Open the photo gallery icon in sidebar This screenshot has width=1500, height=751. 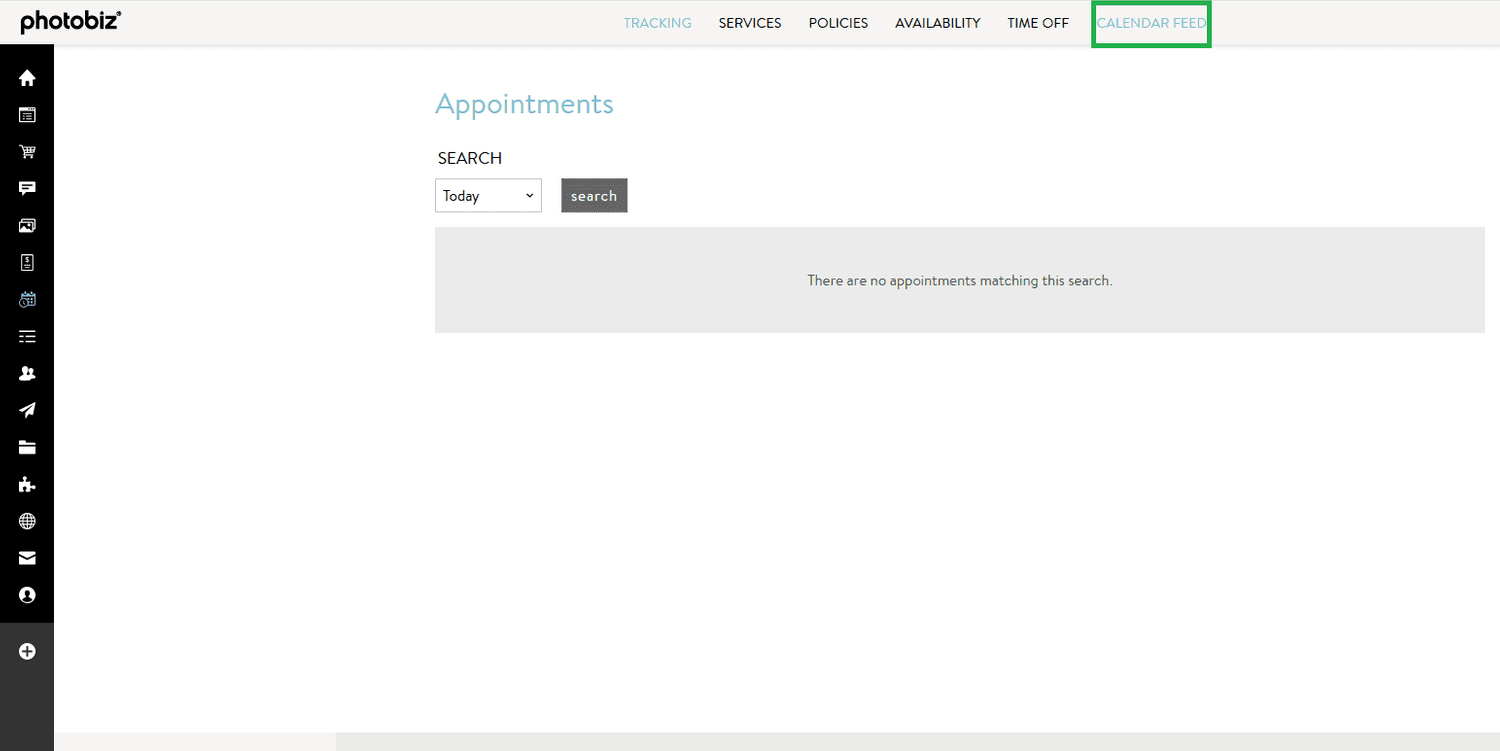pos(27,226)
